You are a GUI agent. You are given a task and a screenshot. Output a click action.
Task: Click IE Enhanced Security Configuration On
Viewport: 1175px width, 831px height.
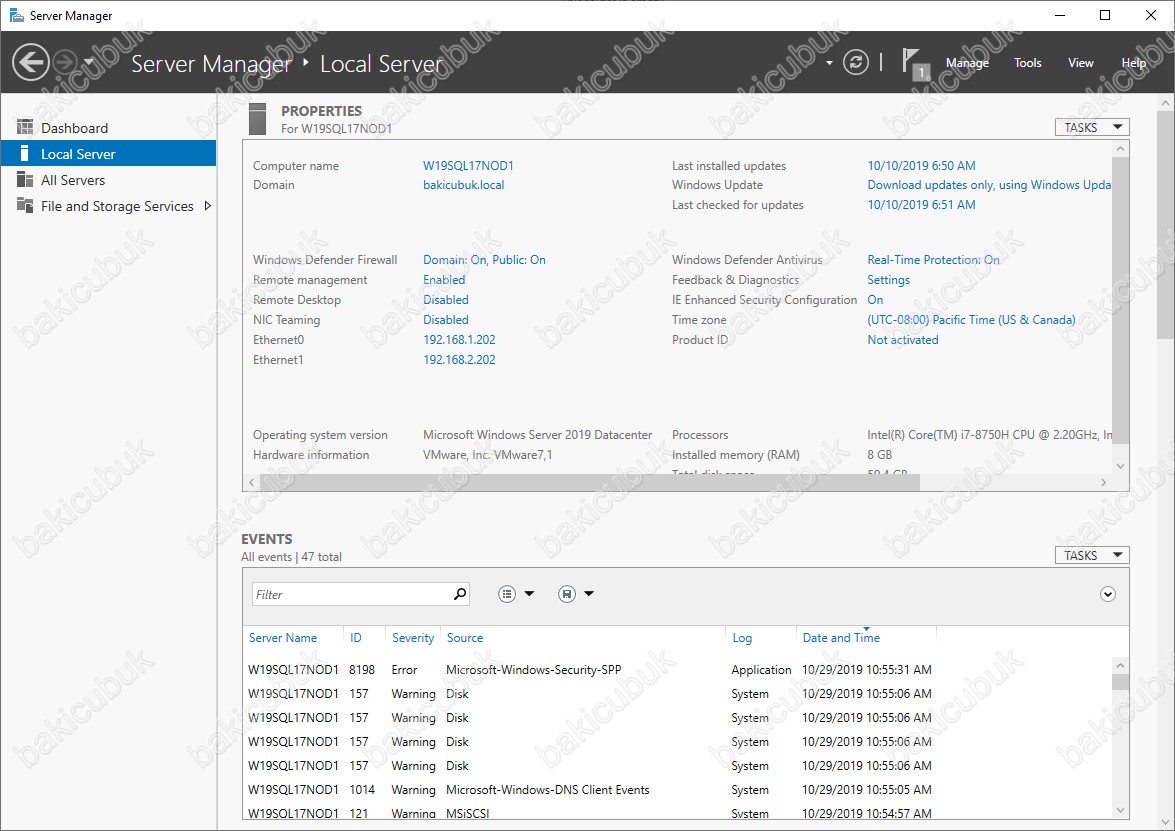point(875,300)
